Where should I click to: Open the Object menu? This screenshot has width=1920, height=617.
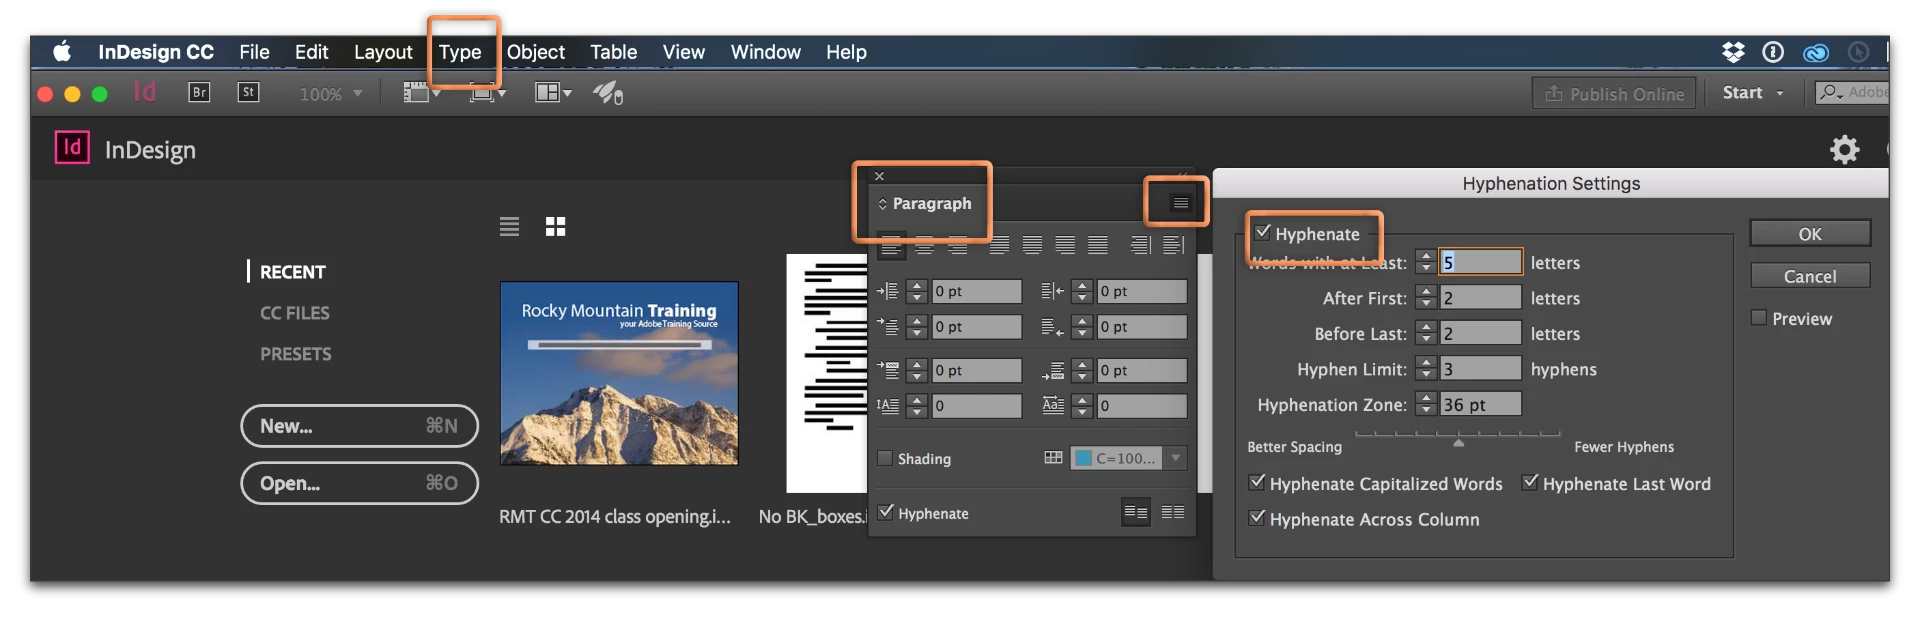coord(536,52)
